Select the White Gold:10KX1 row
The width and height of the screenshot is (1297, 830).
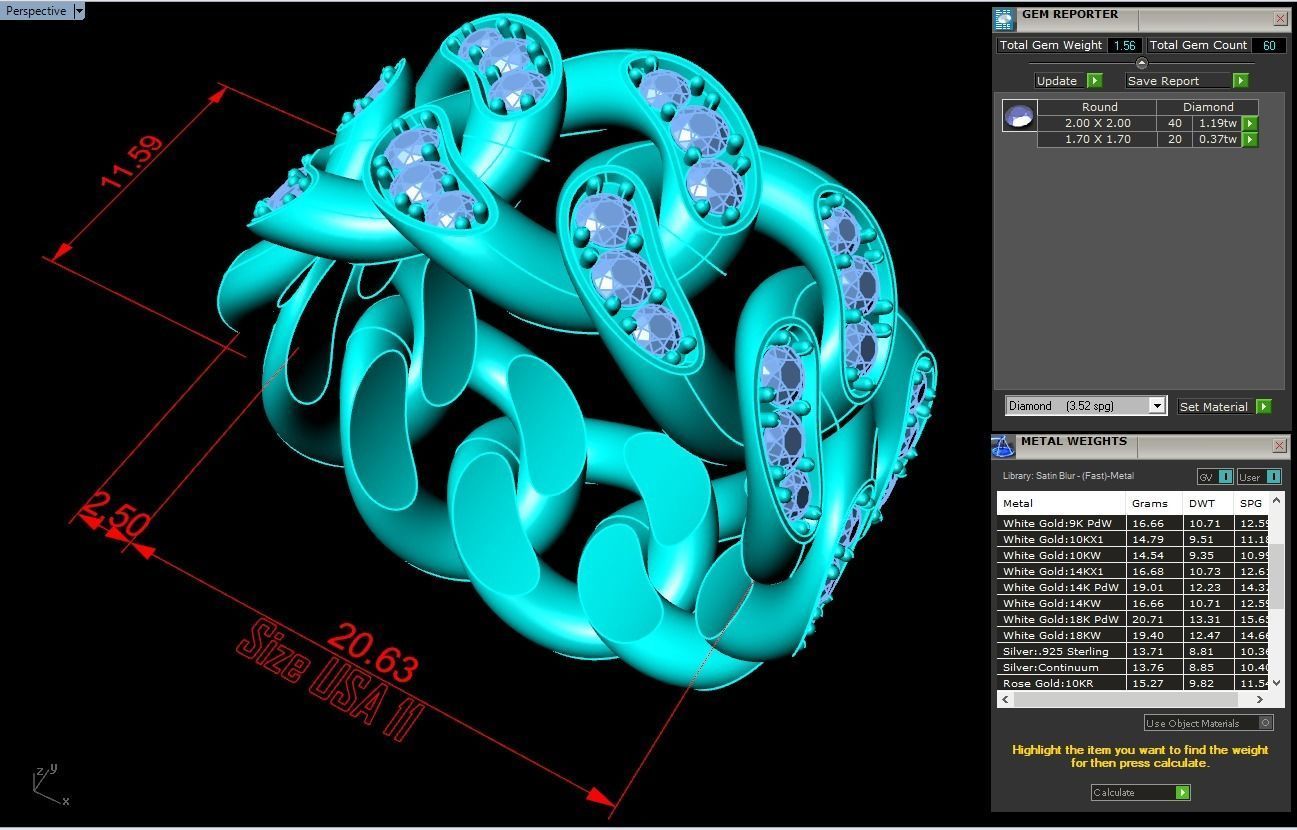[x=1133, y=539]
